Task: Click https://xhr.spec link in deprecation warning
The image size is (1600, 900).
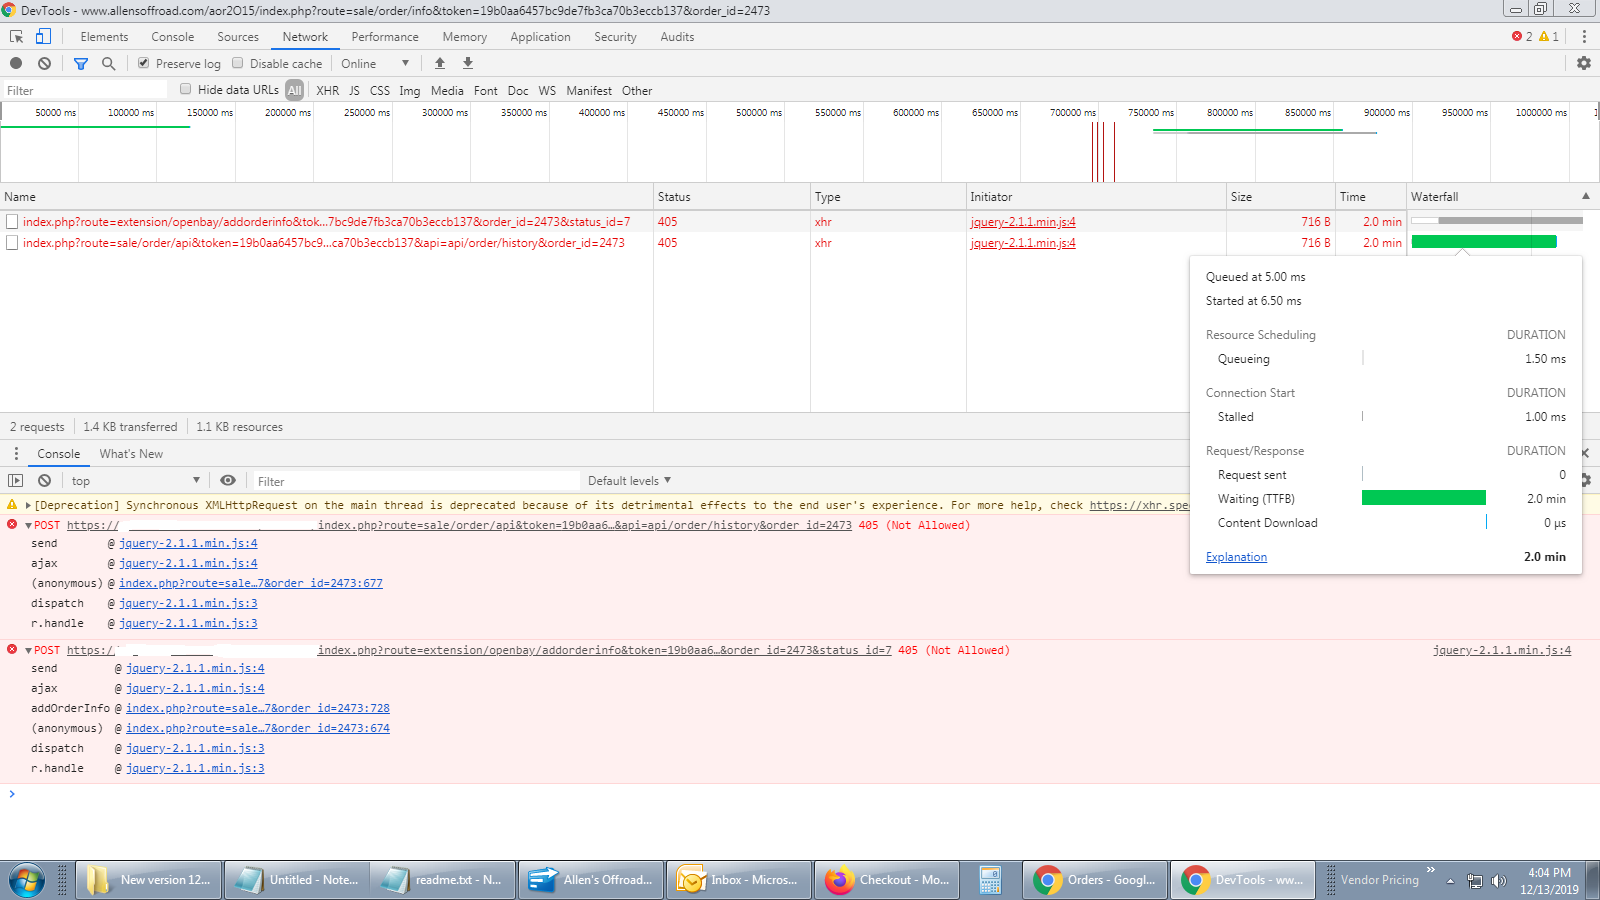Action: point(1139,505)
